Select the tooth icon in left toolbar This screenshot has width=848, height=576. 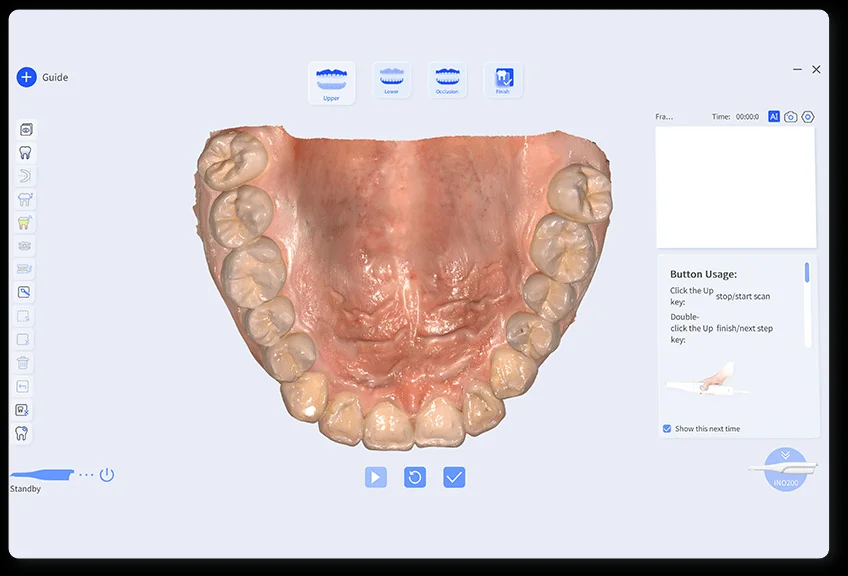(25, 153)
